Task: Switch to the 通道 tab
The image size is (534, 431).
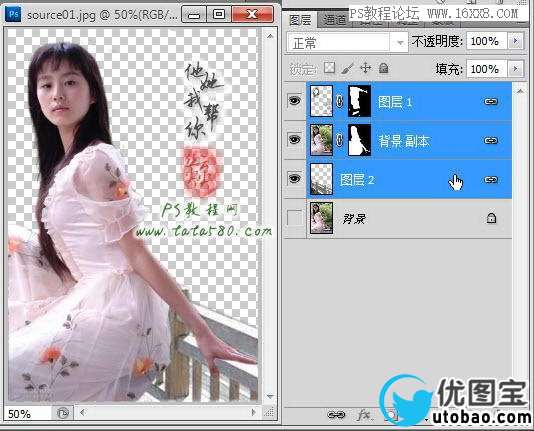Action: pos(334,20)
